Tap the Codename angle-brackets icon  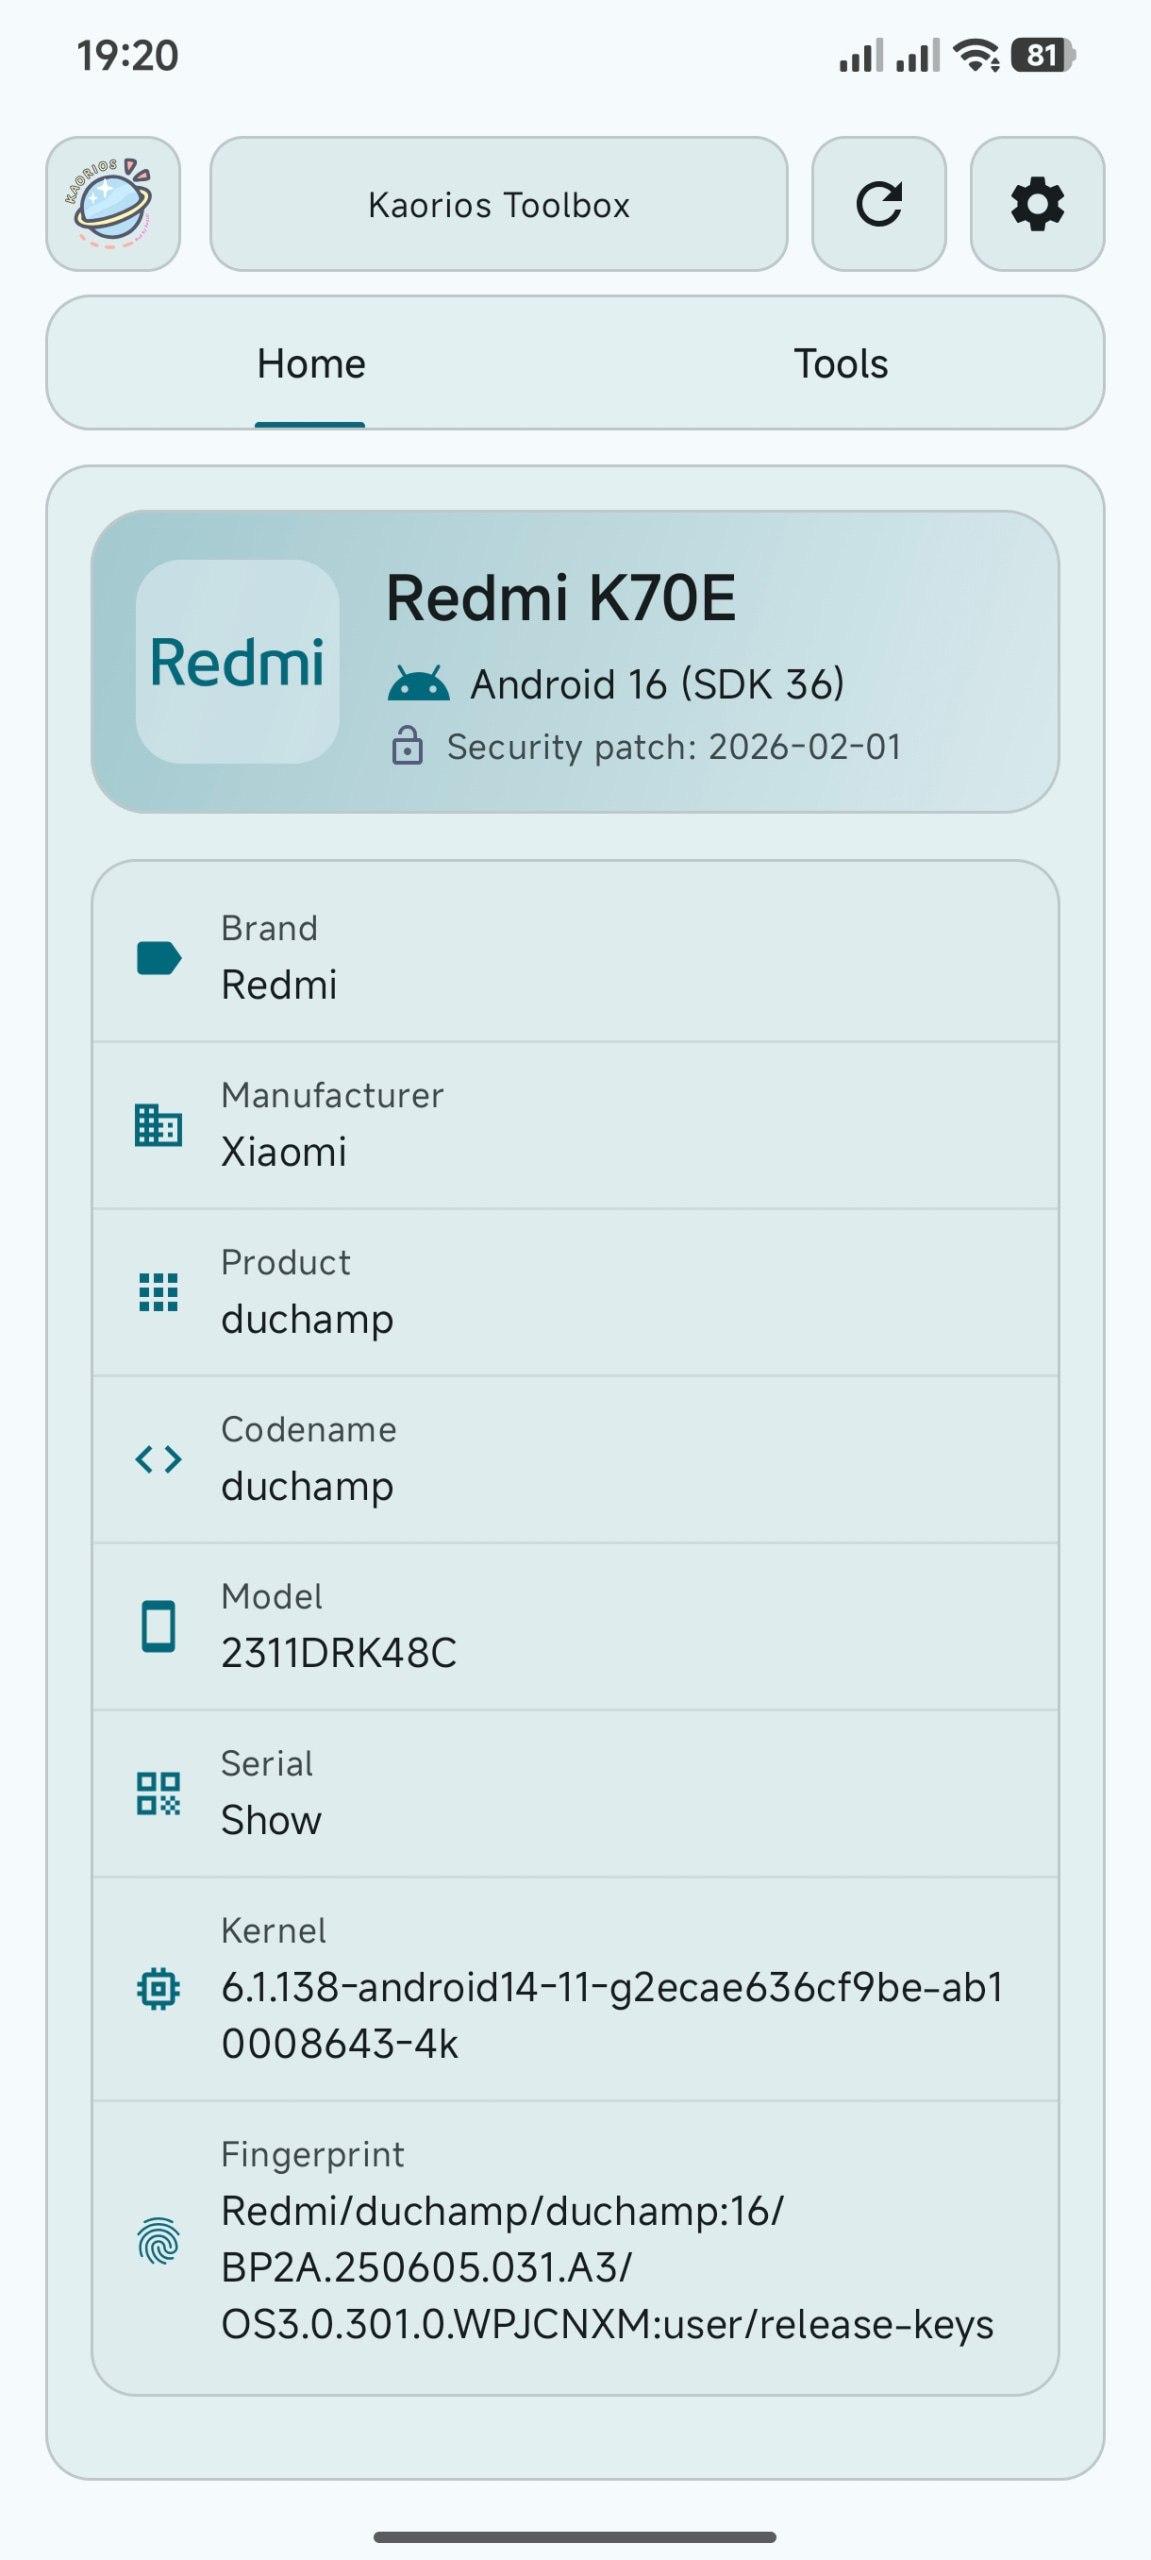pyautogui.click(x=158, y=1459)
